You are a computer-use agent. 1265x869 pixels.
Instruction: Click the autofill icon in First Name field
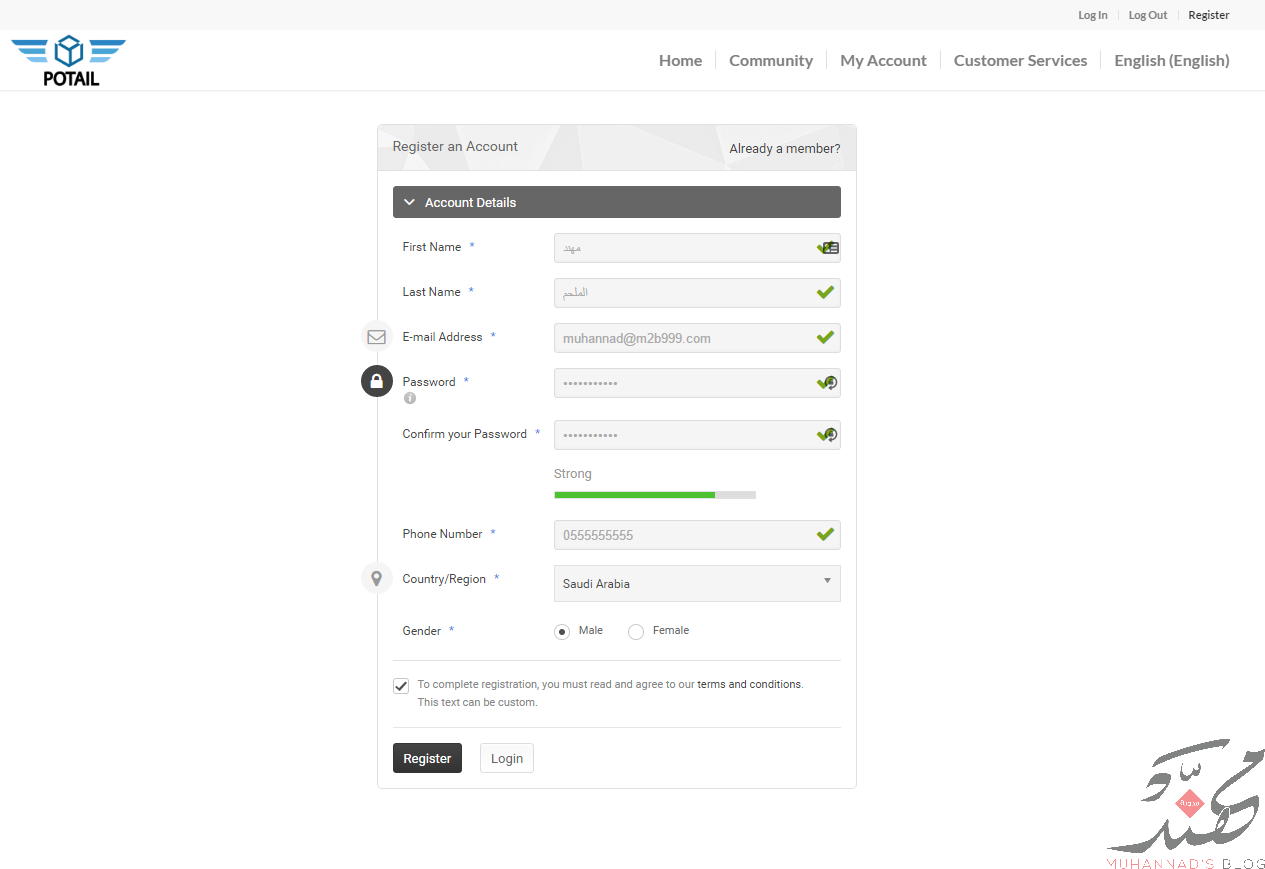[x=831, y=248]
